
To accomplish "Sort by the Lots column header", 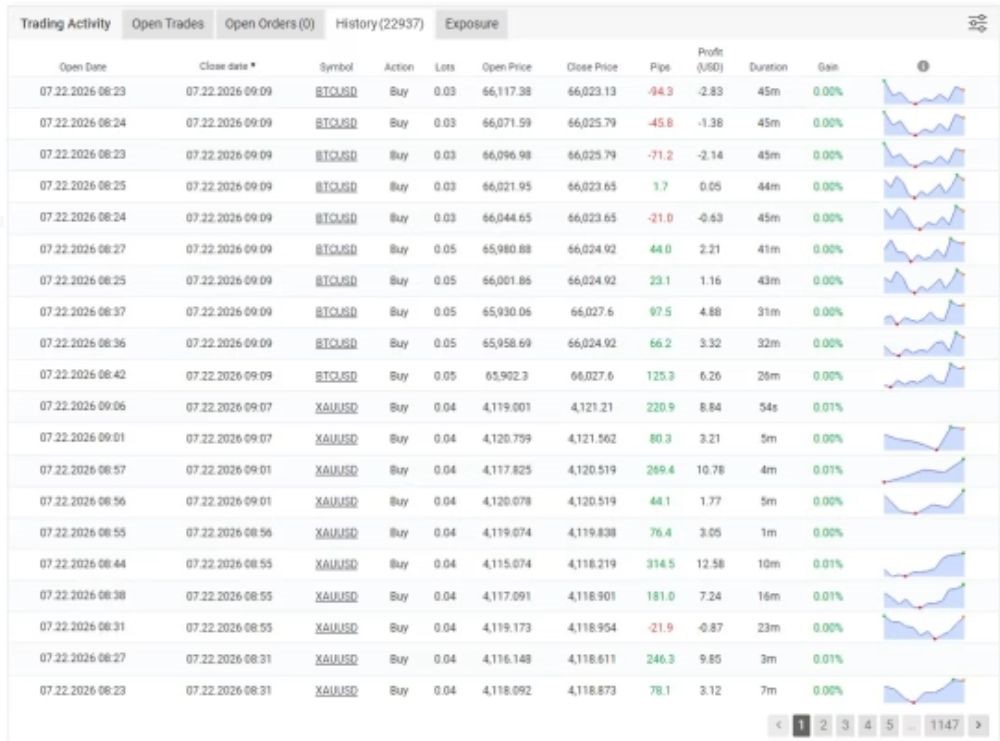I will [x=445, y=67].
